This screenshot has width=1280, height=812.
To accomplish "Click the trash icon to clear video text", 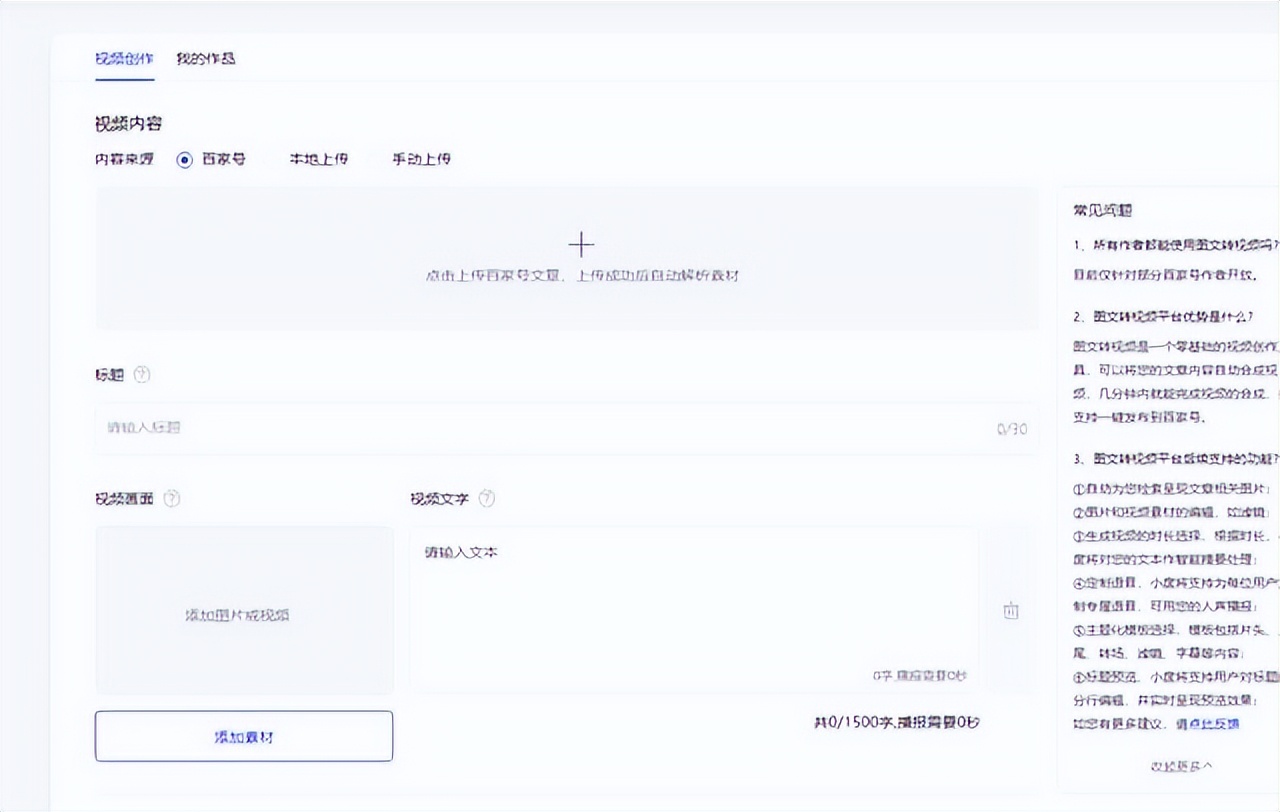I will pos(1010,610).
